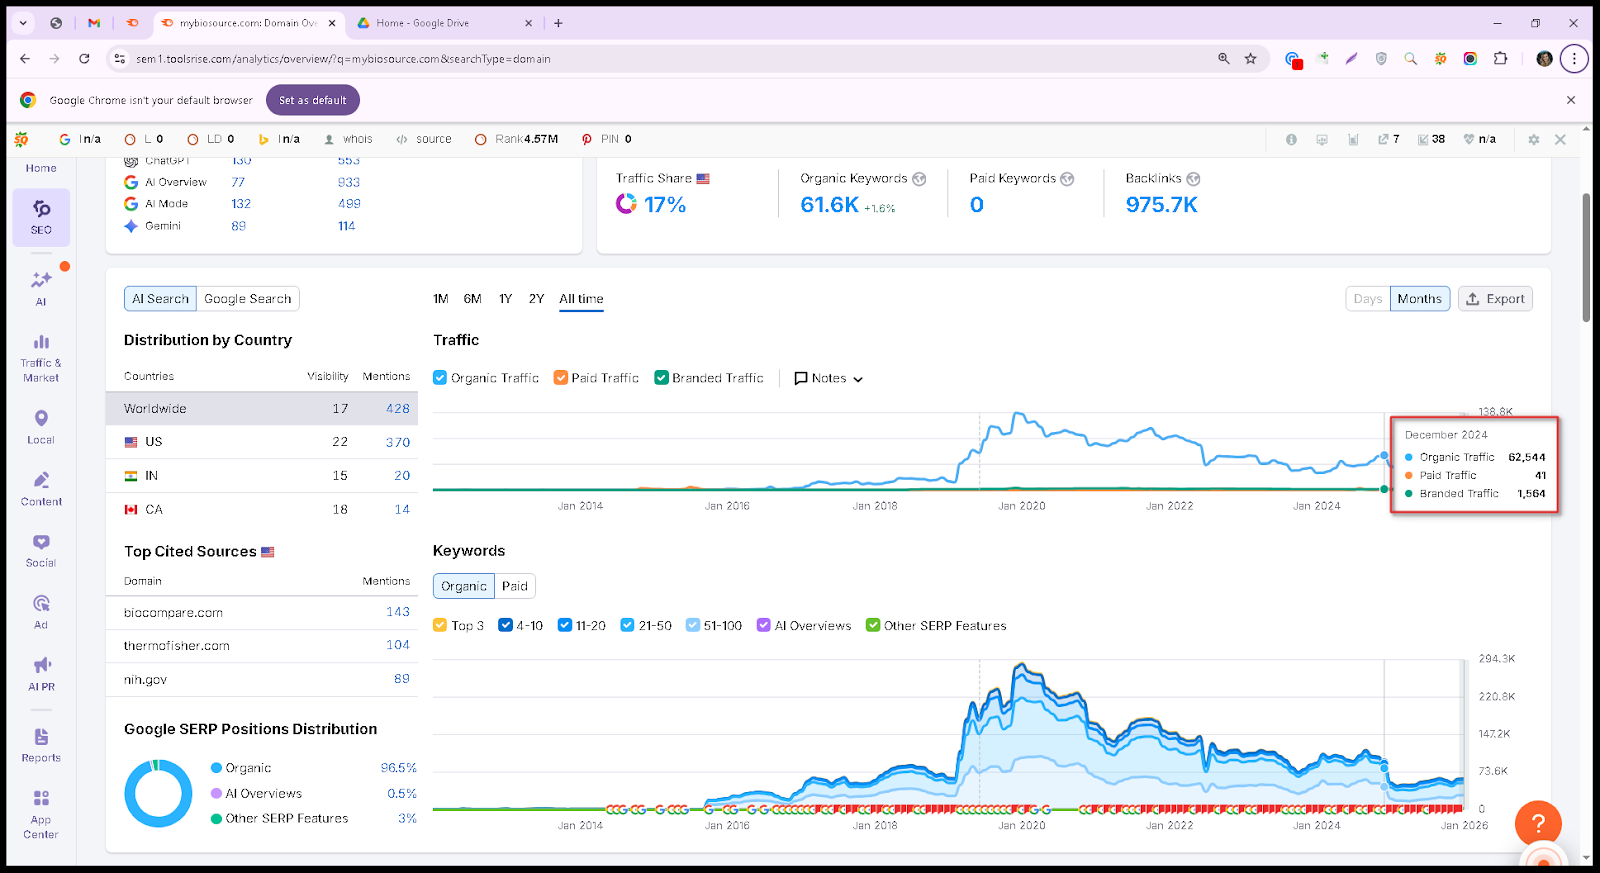Click the SEO toolbar info icon

[x=1291, y=140]
